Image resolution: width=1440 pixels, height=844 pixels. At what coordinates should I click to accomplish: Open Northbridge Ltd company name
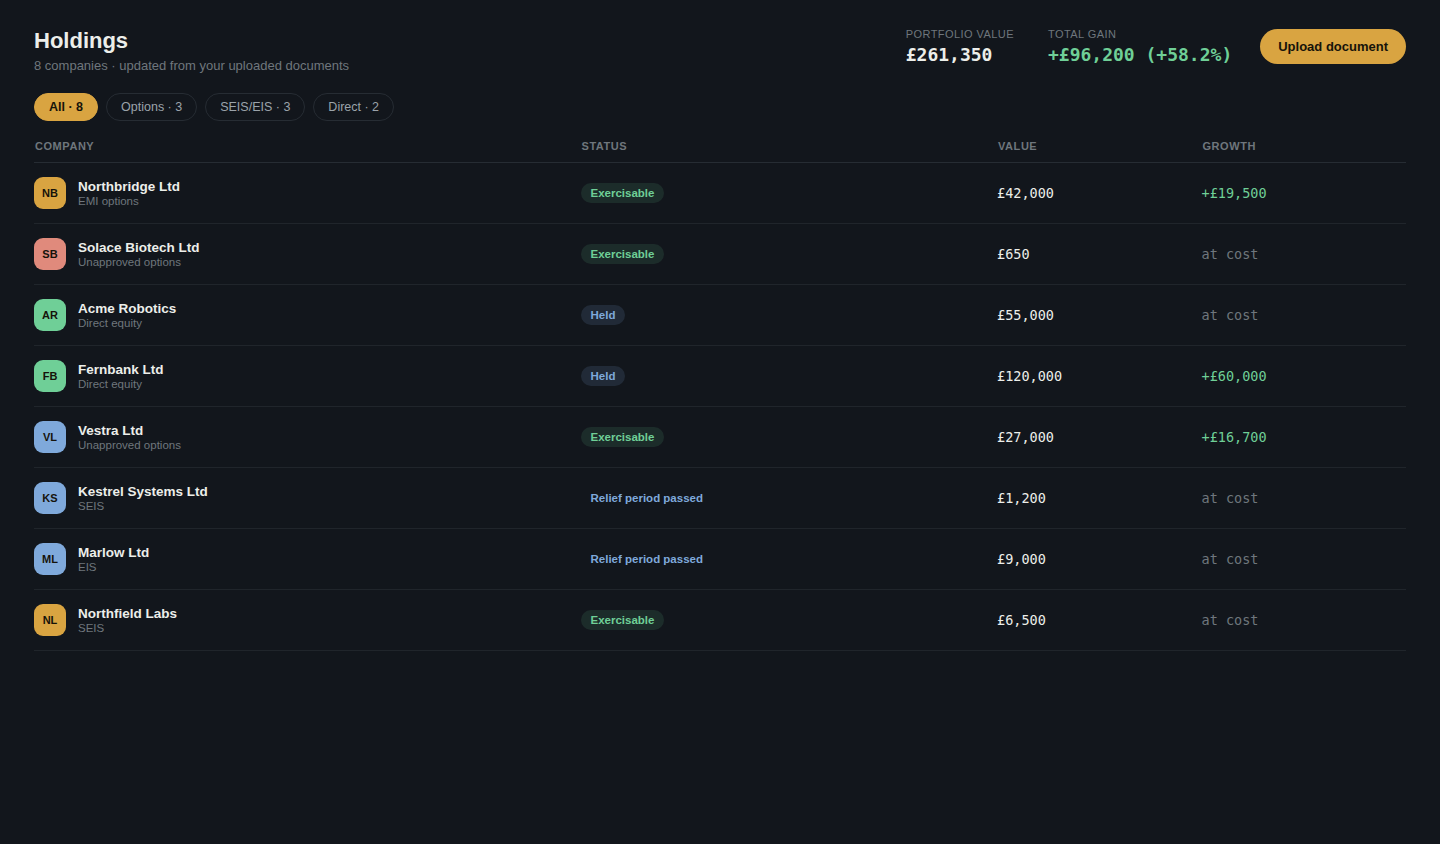129,186
